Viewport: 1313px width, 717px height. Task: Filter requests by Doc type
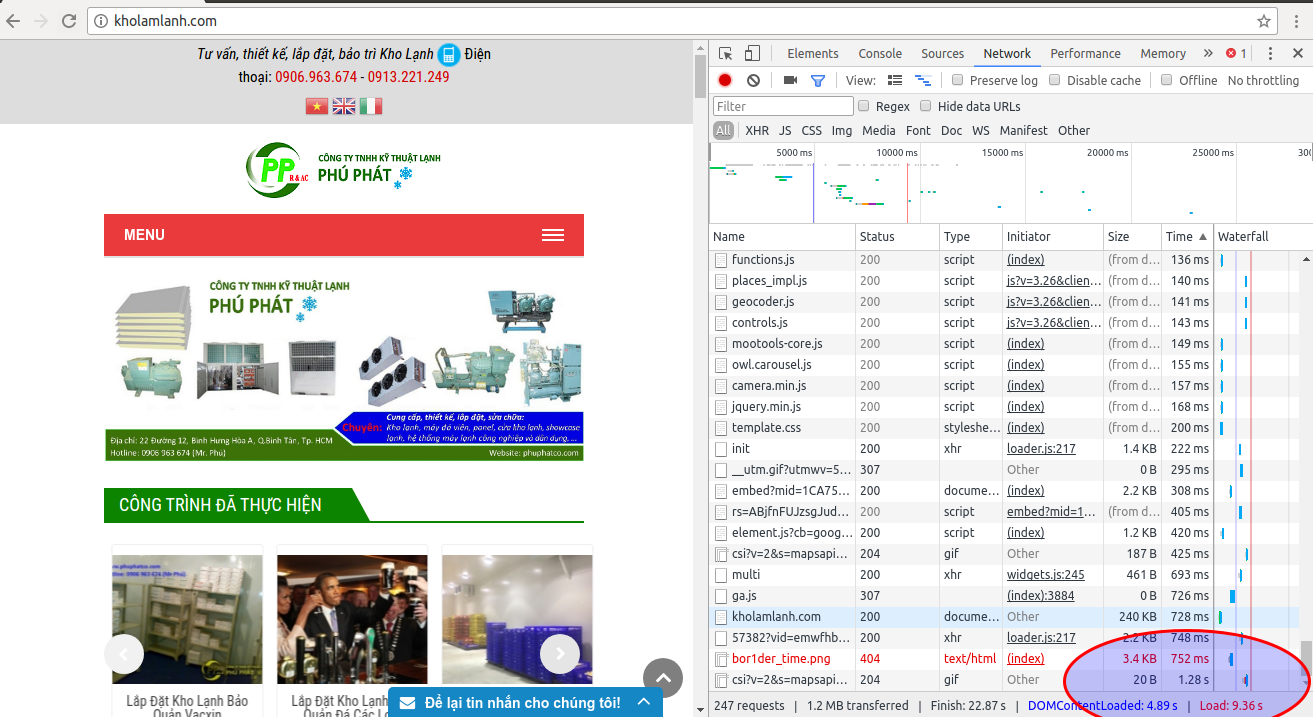(952, 130)
